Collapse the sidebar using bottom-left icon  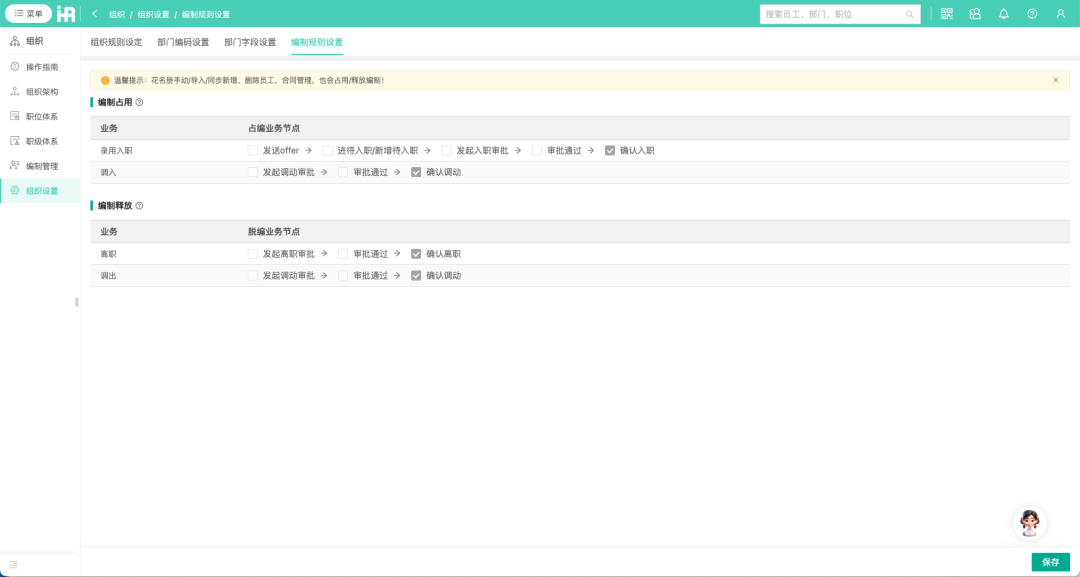pyautogui.click(x=14, y=564)
